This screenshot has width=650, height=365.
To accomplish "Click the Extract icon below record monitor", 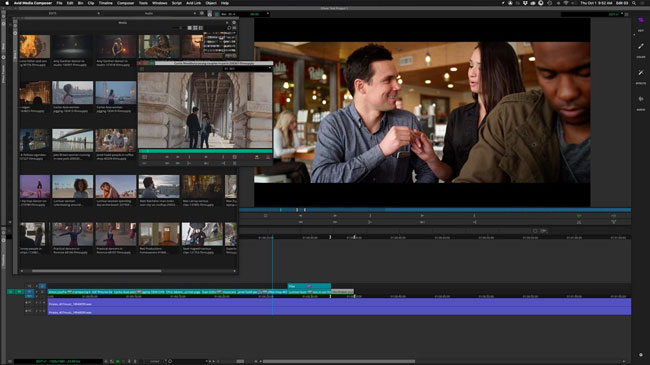I will [x=614, y=222].
